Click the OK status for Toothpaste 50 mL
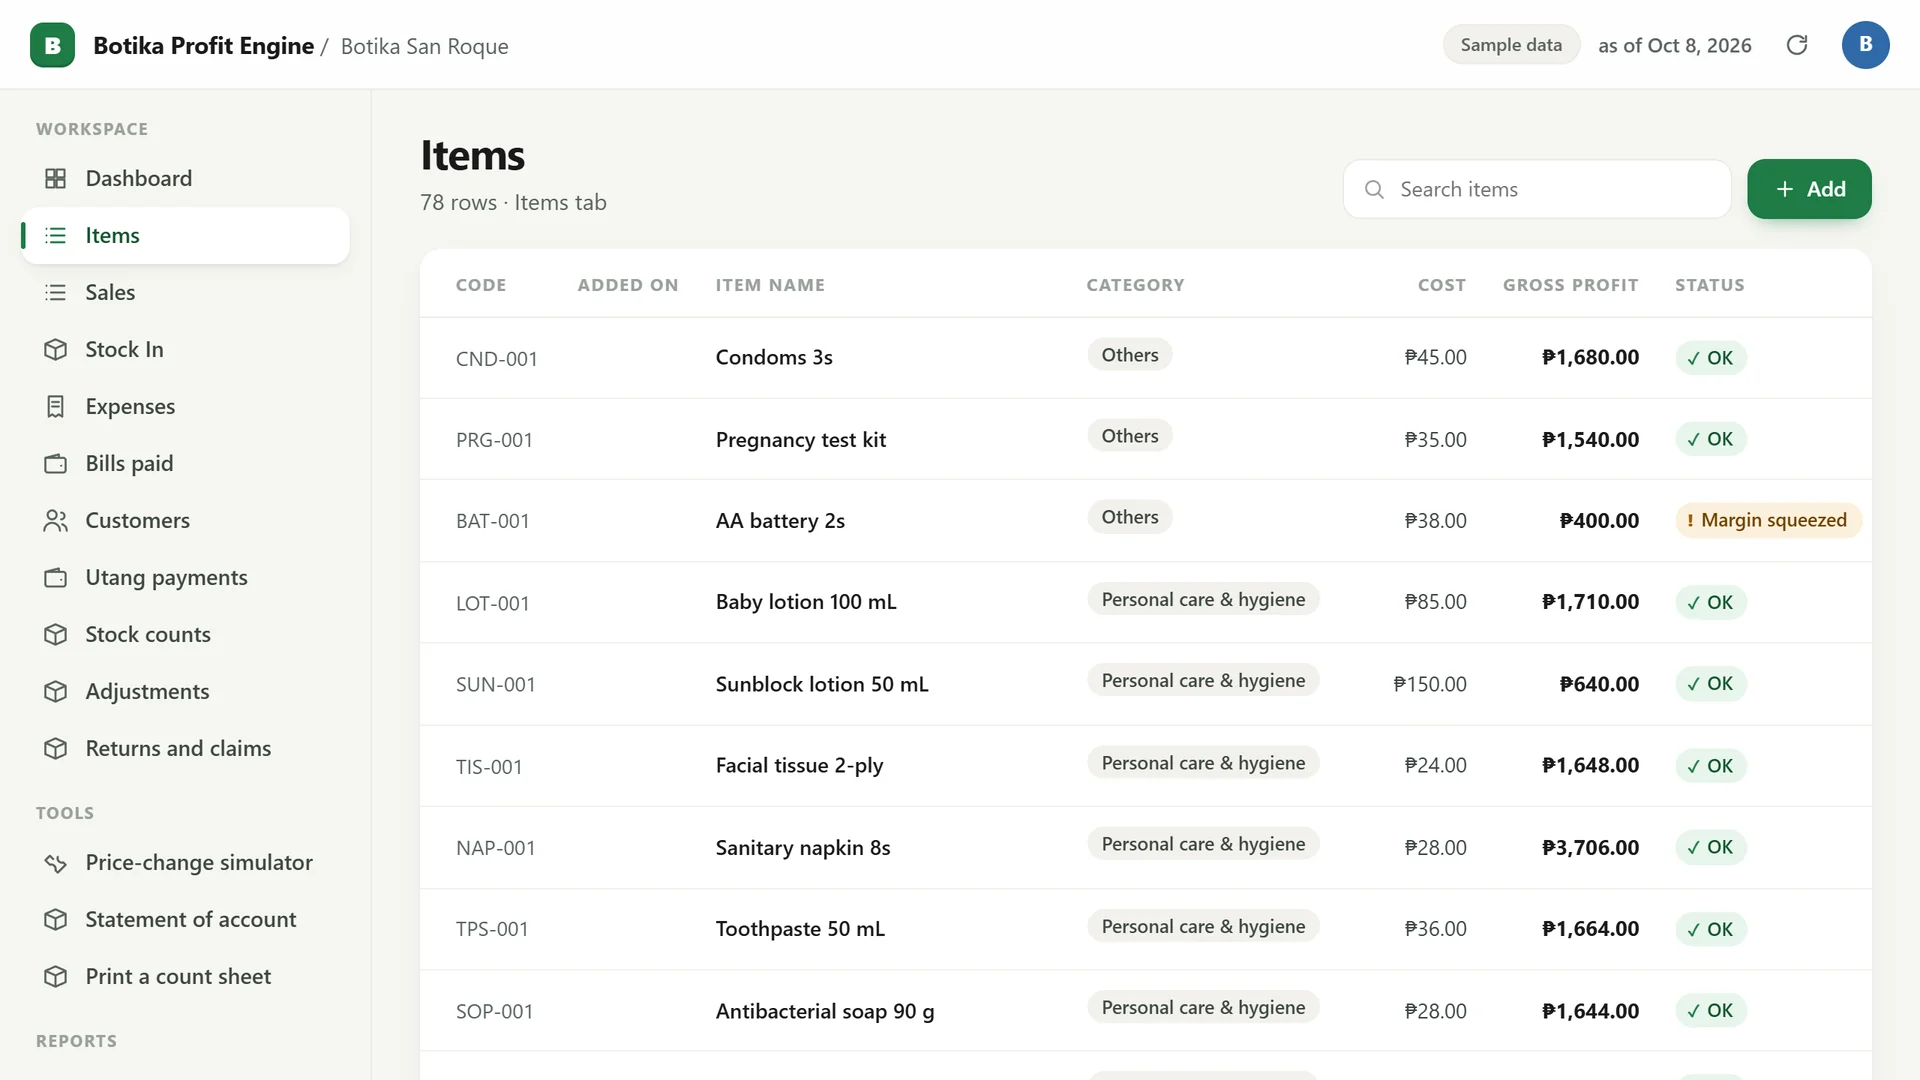This screenshot has width=1920, height=1080. [x=1711, y=929]
